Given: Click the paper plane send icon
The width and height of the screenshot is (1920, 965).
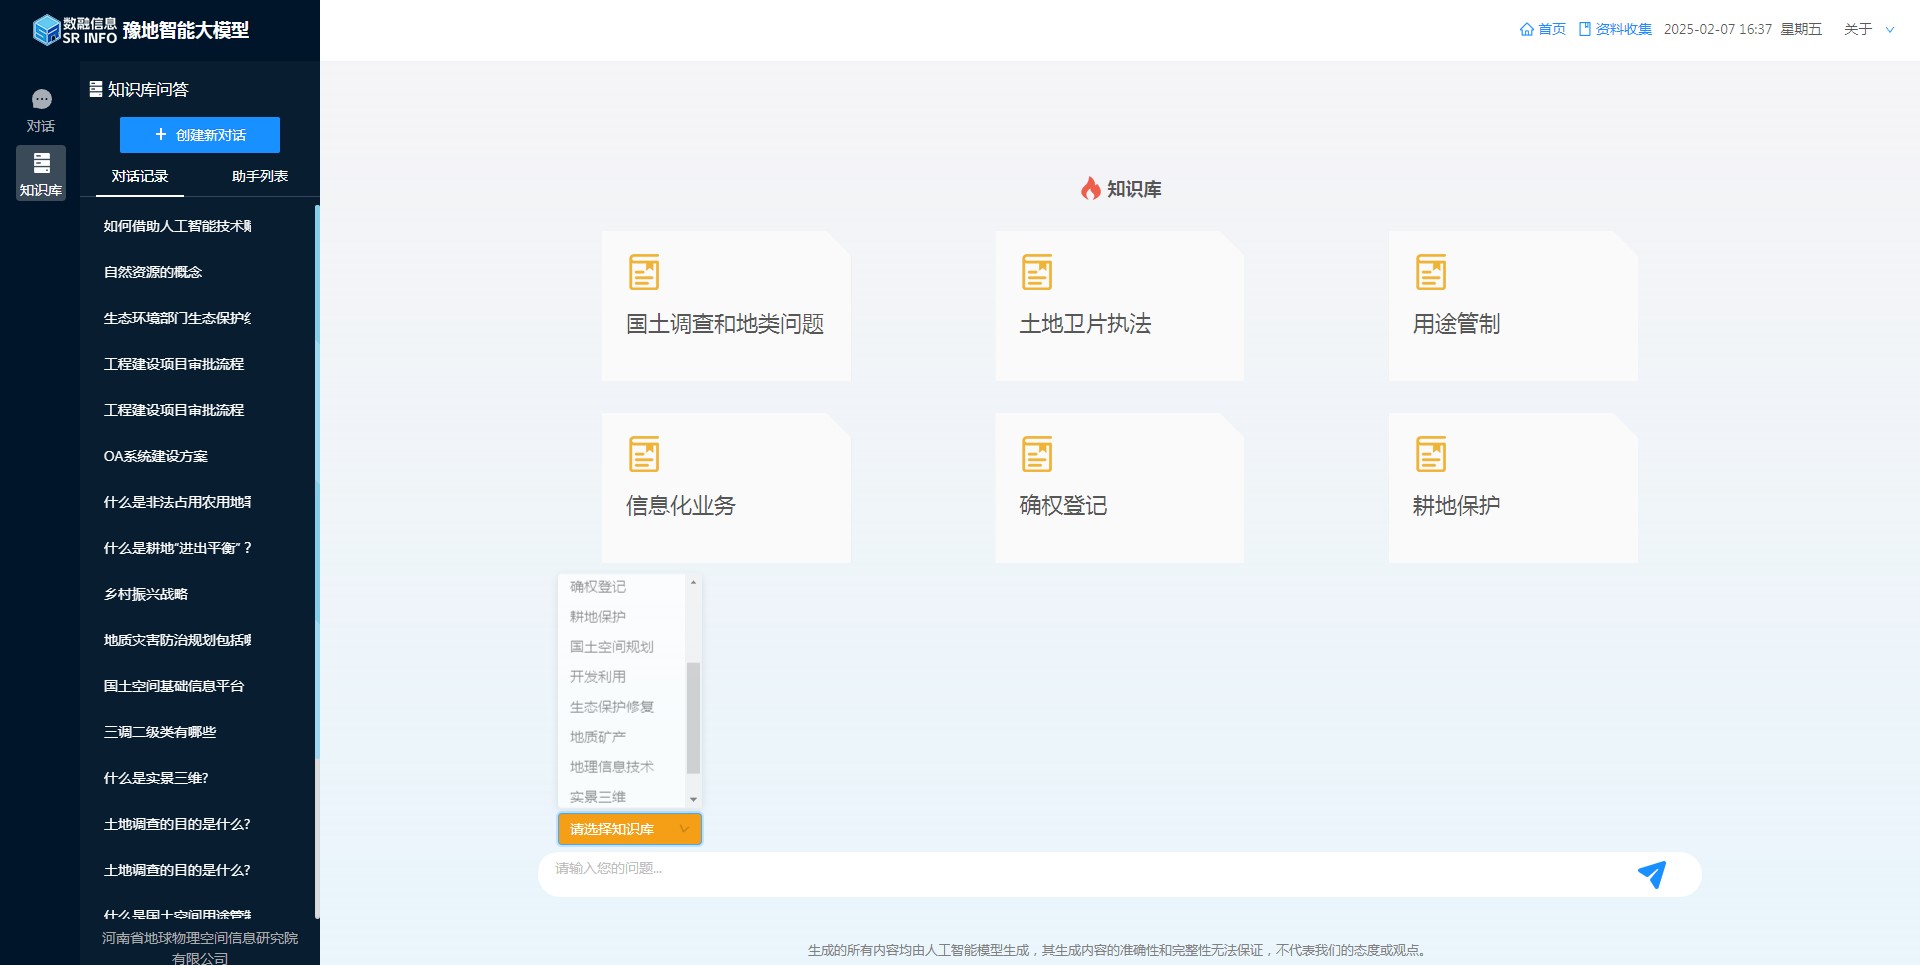Looking at the screenshot, I should pos(1651,875).
